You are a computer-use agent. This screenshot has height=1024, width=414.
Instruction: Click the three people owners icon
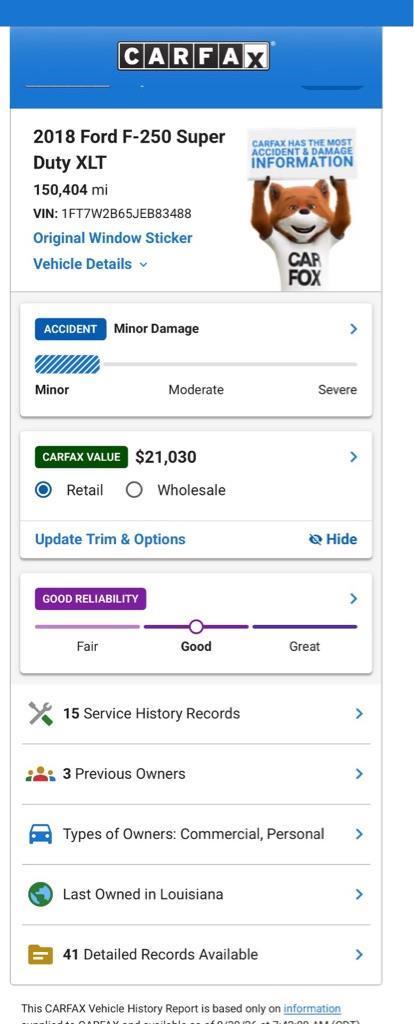pyautogui.click(x=40, y=774)
